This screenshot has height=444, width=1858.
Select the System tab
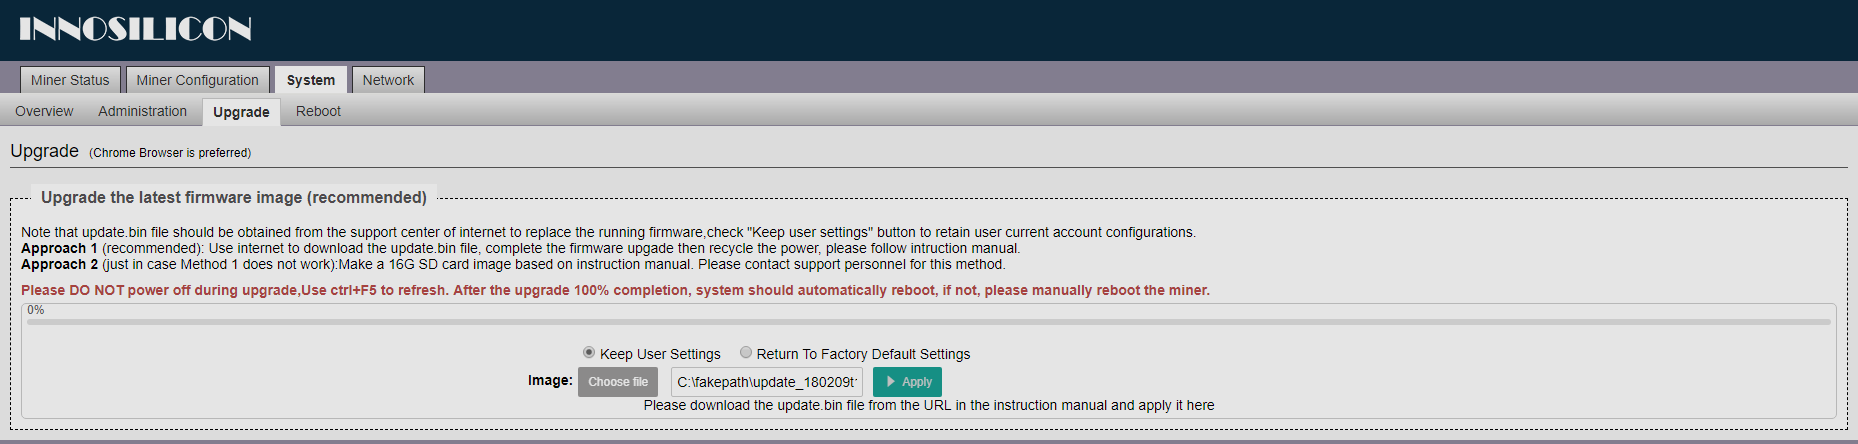click(x=311, y=80)
